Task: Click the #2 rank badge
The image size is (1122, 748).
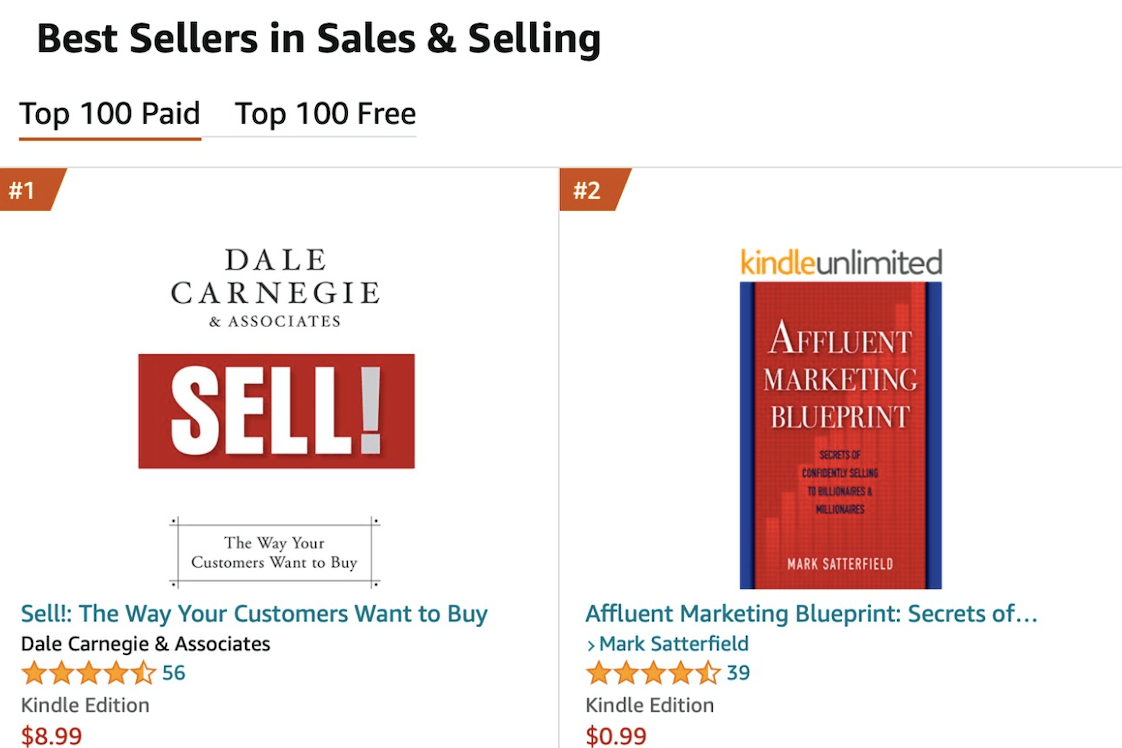Action: (590, 190)
